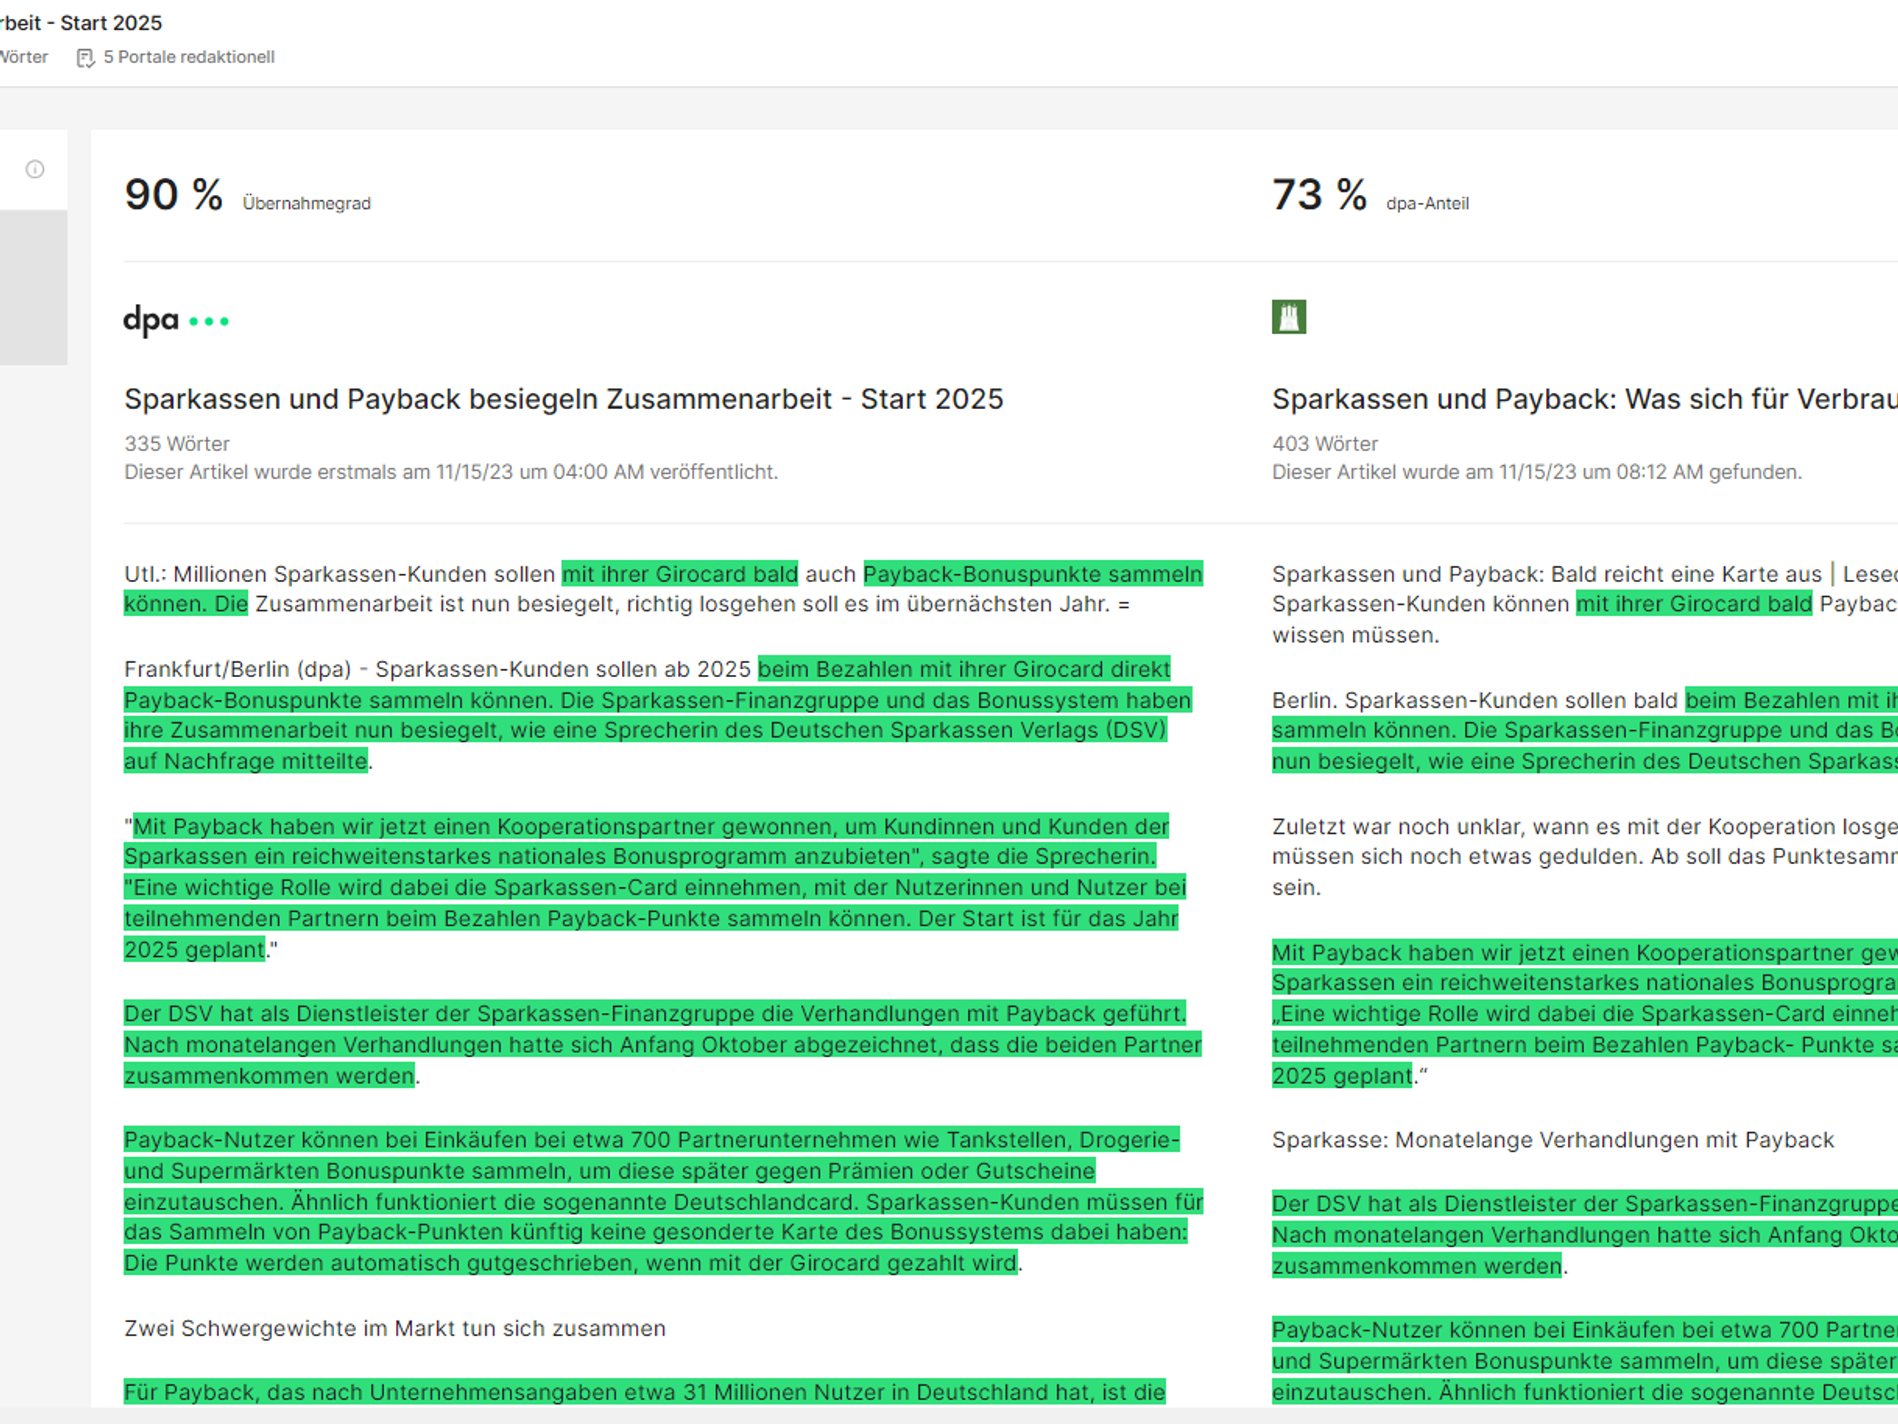This screenshot has height=1424, width=1898.
Task: Click the green publisher logo above the right article
Action: click(x=1289, y=317)
